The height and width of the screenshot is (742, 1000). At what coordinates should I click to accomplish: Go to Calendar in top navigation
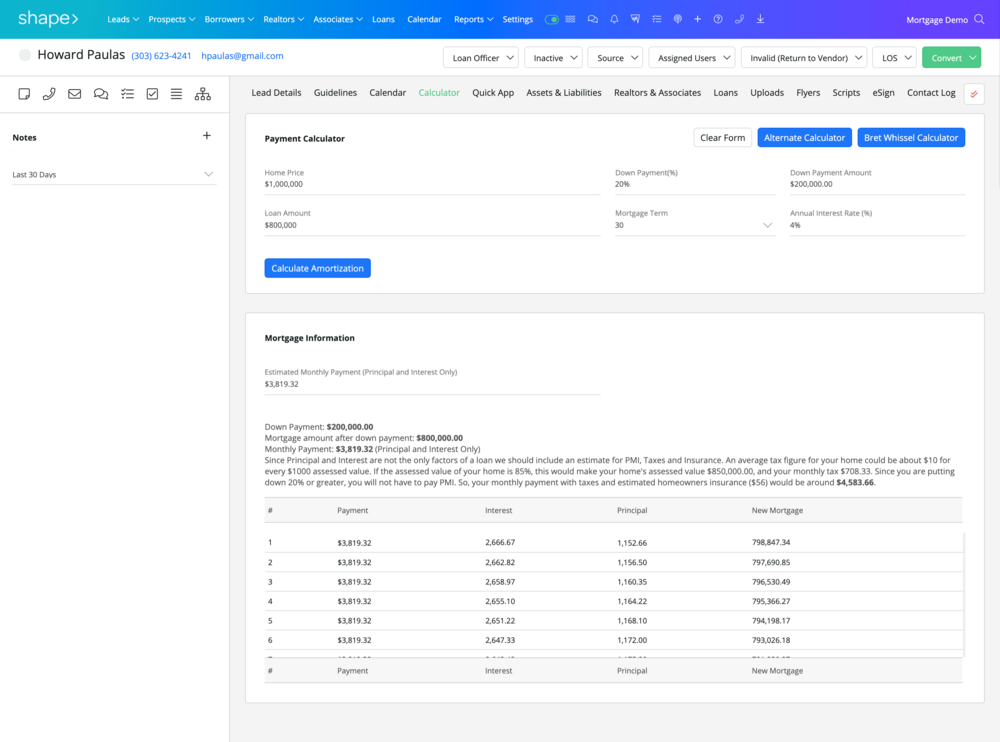coord(424,19)
